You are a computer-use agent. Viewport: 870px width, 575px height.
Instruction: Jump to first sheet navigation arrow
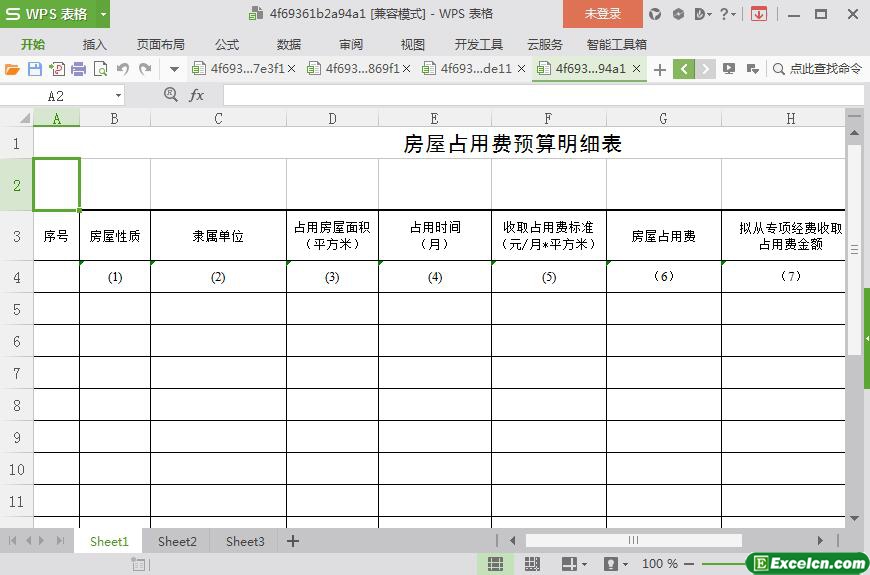[x=12, y=541]
